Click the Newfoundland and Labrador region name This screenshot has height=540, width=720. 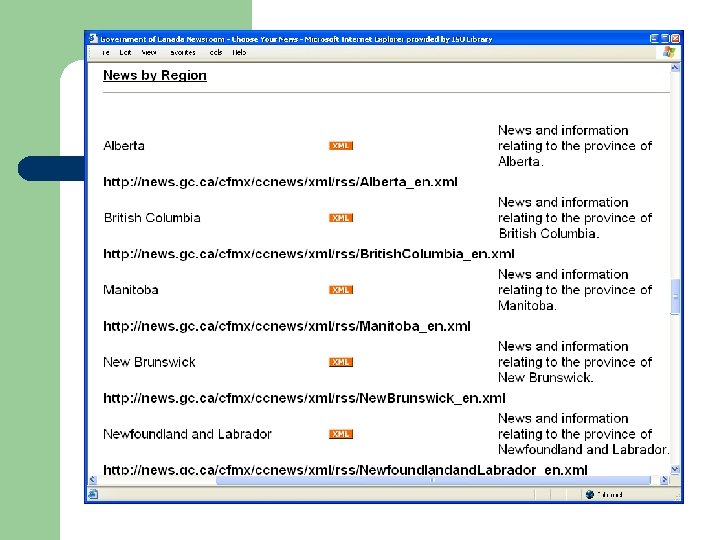[x=187, y=434]
